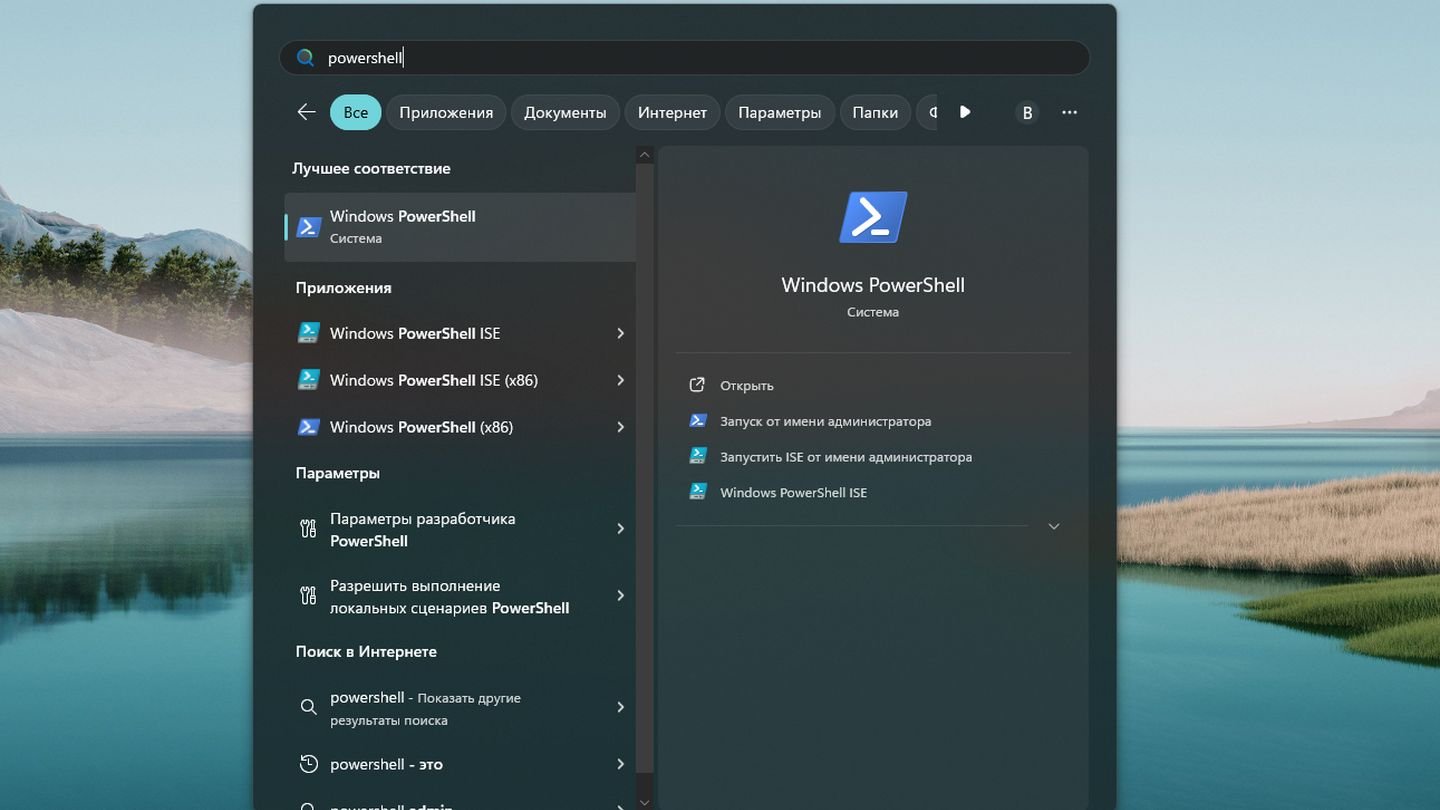Click the web search magnifier icon for powershell
The width and height of the screenshot is (1440, 810).
pos(308,708)
